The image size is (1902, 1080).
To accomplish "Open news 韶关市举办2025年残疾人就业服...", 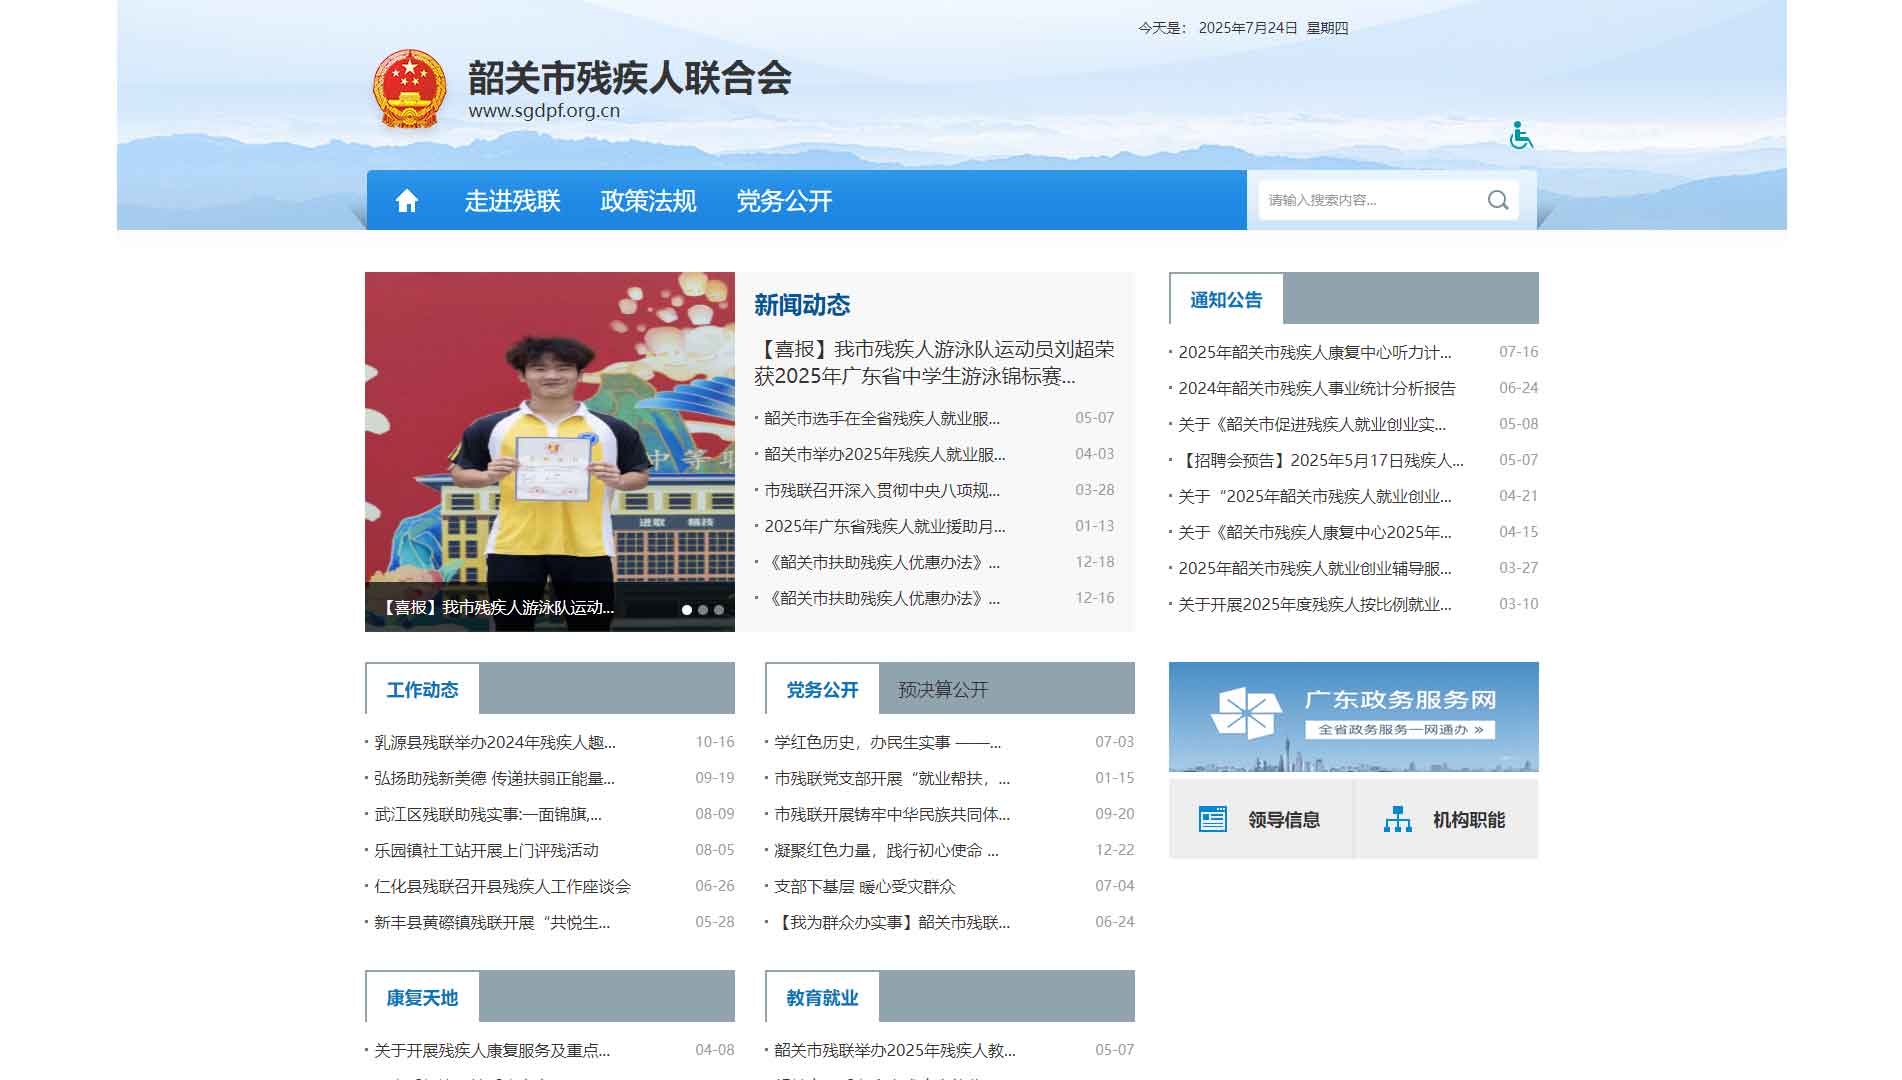I will click(885, 454).
